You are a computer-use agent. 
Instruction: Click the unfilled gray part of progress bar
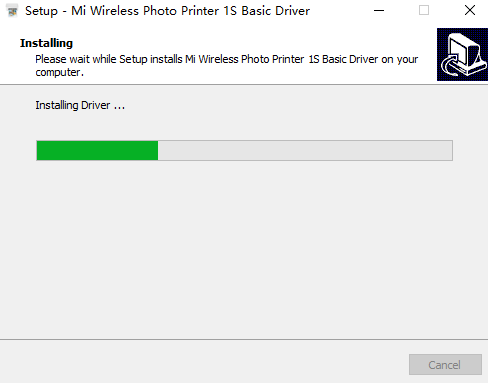pos(305,151)
